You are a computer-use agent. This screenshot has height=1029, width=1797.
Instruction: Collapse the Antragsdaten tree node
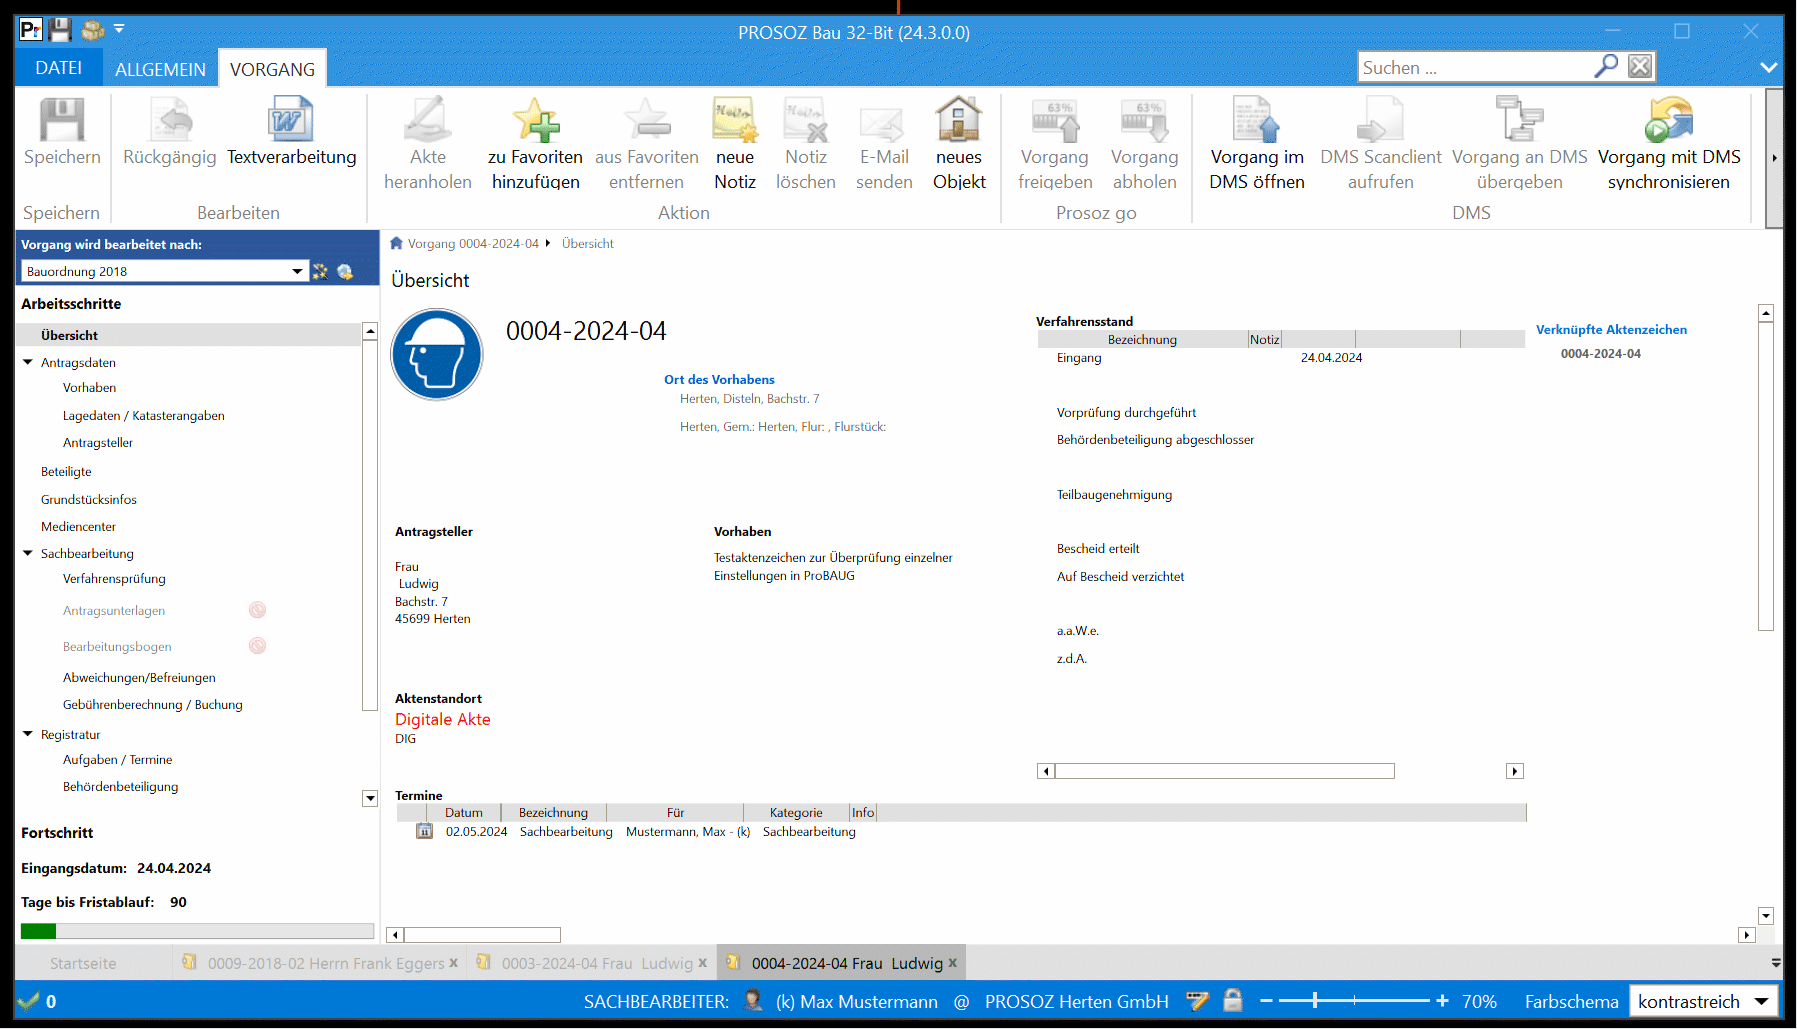point(28,362)
